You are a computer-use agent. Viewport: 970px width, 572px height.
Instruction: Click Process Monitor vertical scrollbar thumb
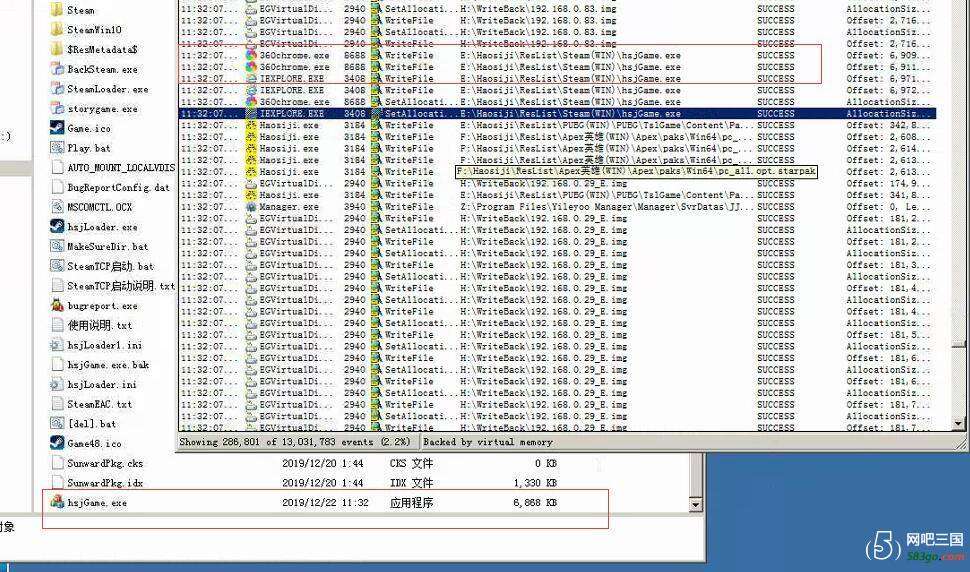tap(958, 344)
